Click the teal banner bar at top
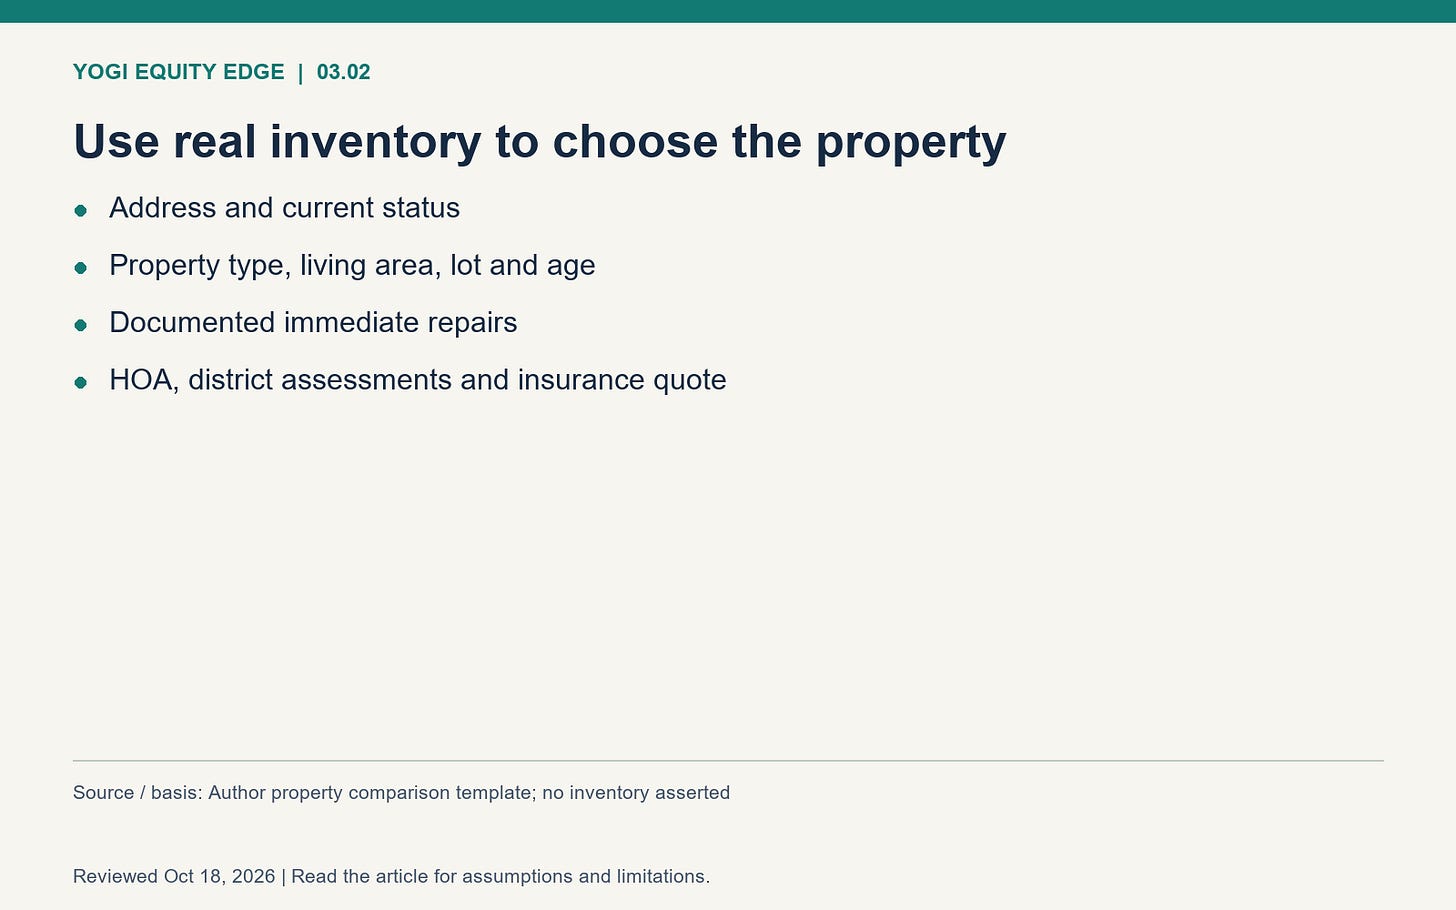 pyautogui.click(x=728, y=11)
